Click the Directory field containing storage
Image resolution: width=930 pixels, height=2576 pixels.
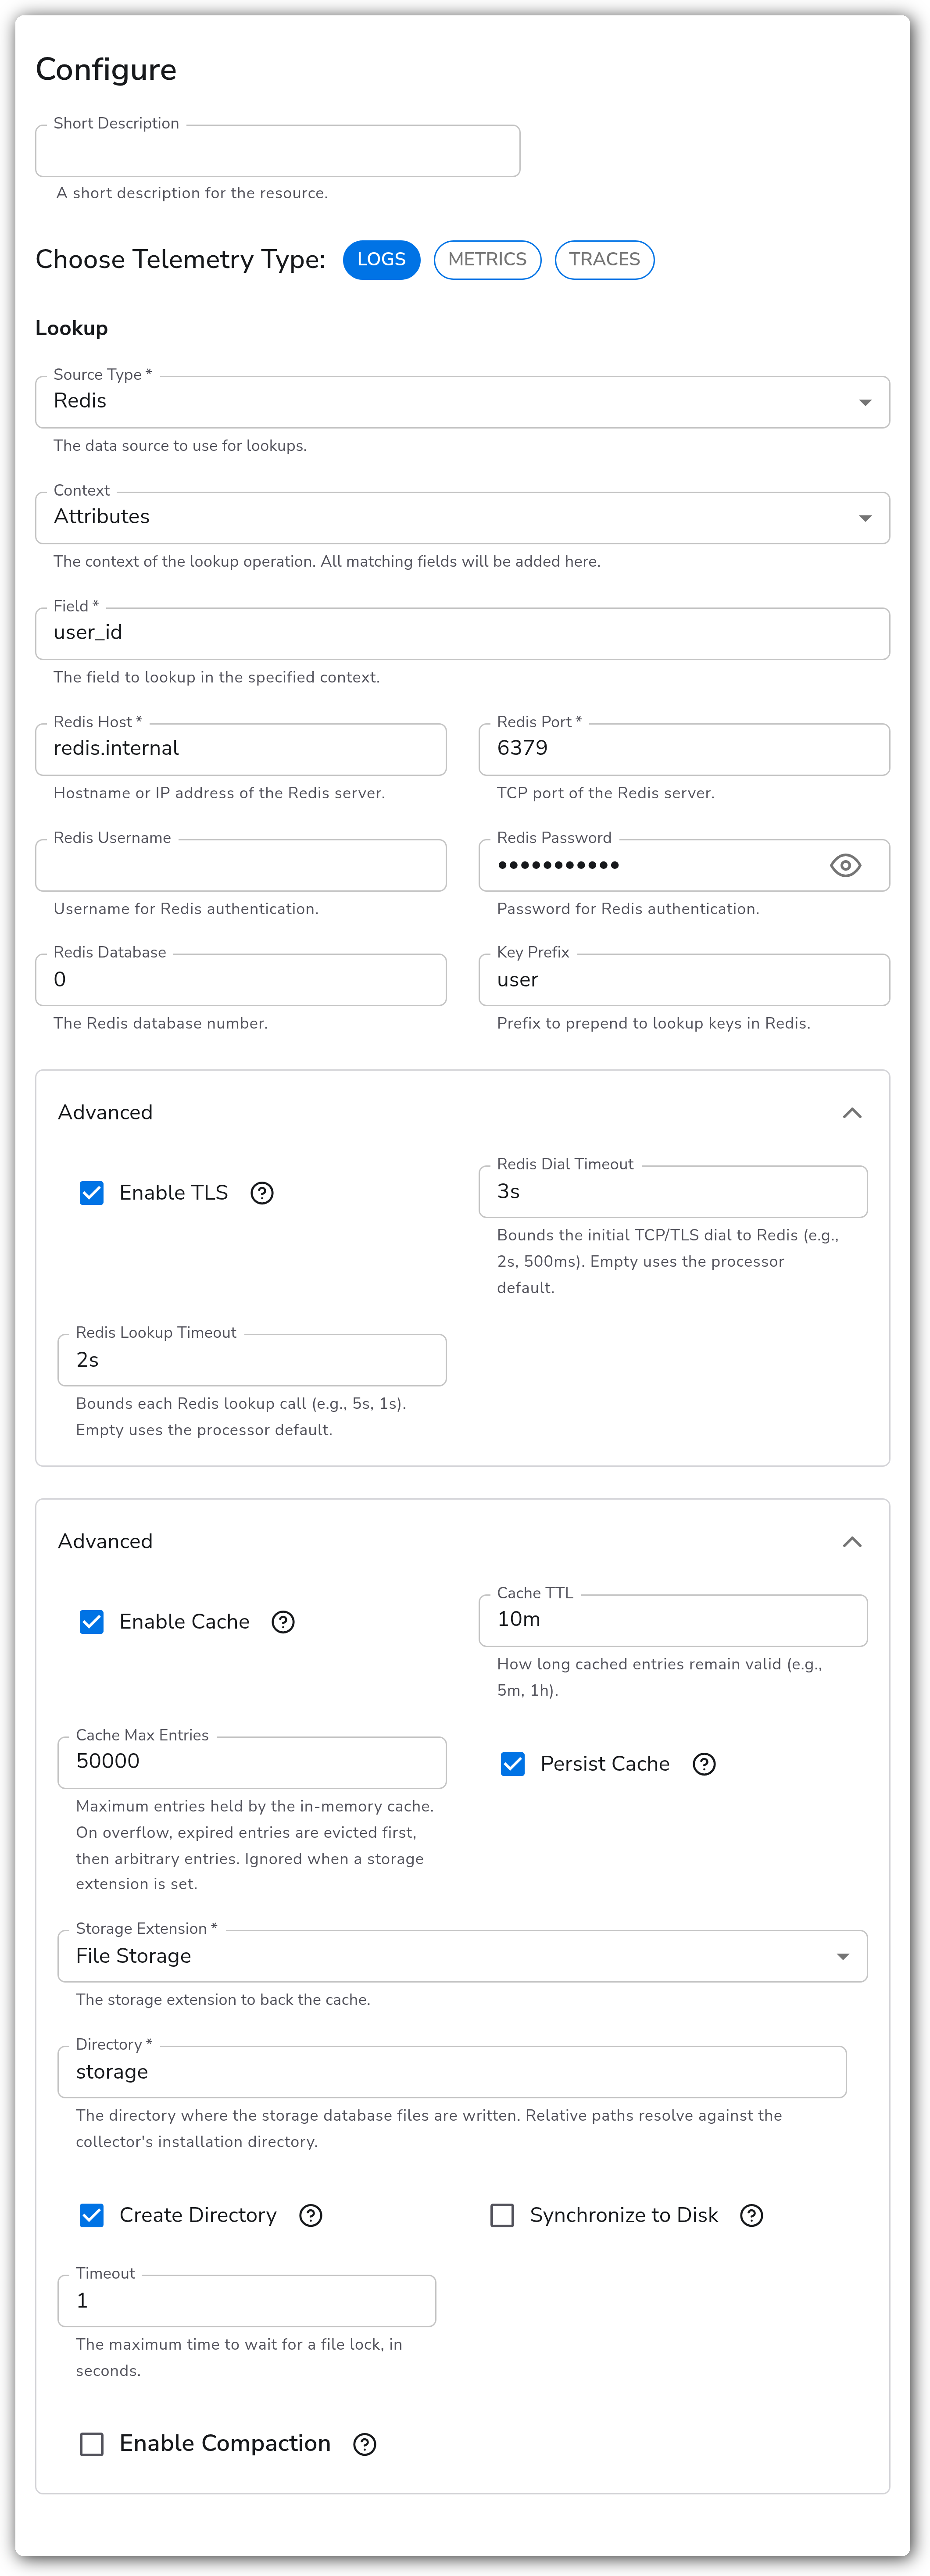tap(452, 2072)
